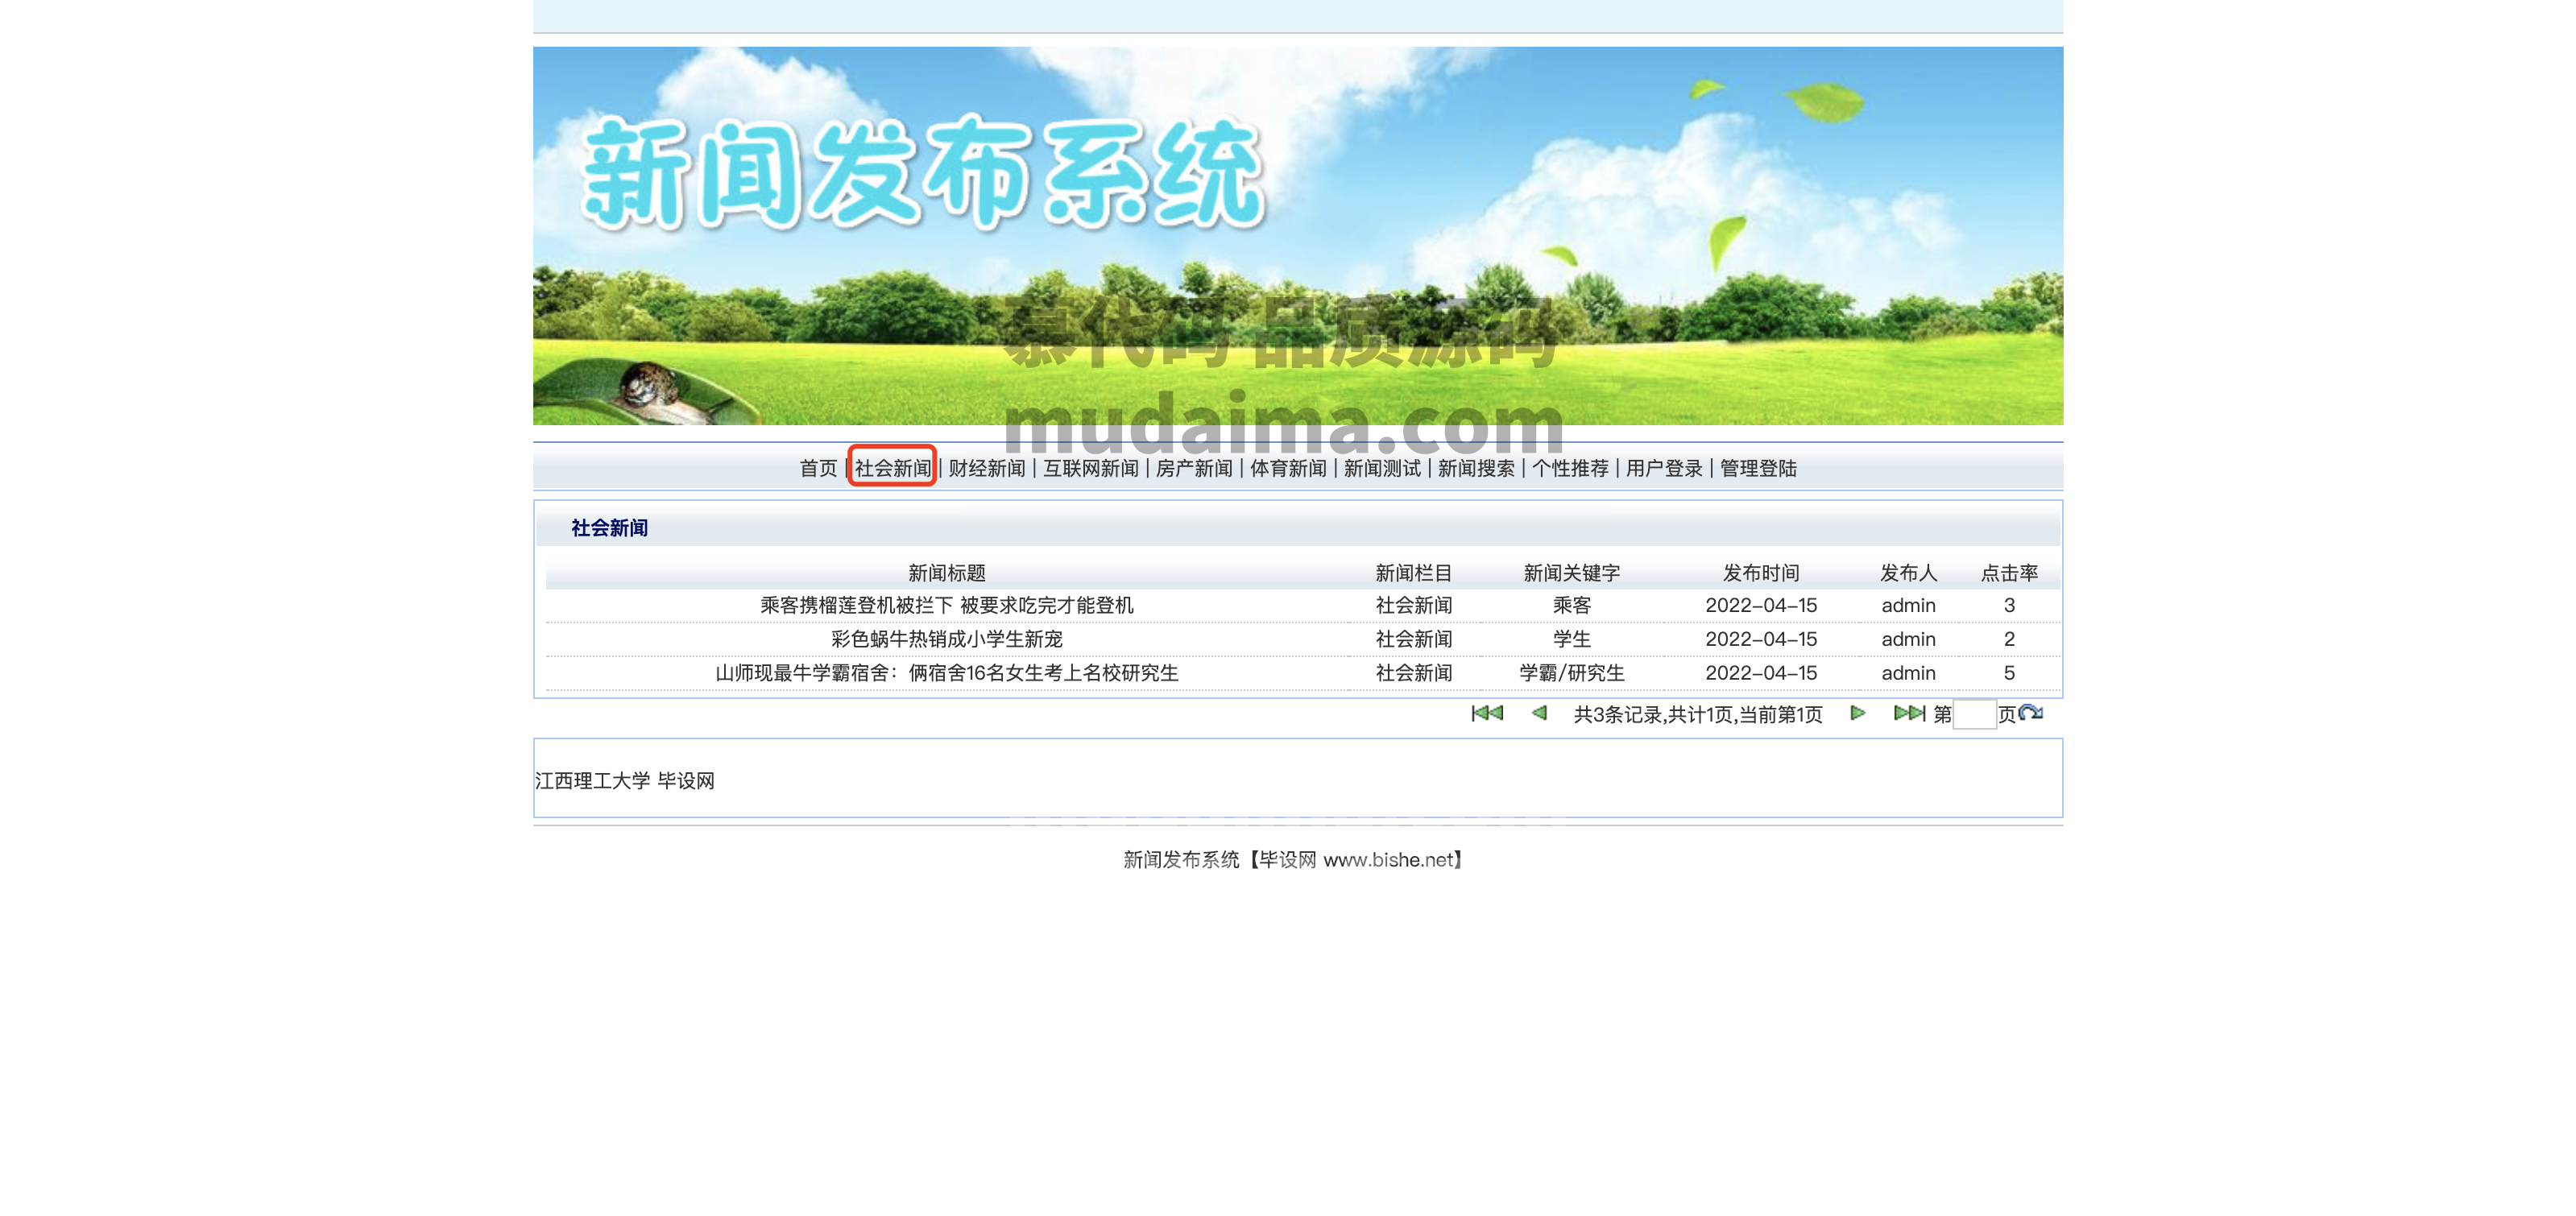The image size is (2576, 1216).
Task: Click footer text 新闻发布系统【毕设网 www.bishe.net】
Action: pos(1294,860)
